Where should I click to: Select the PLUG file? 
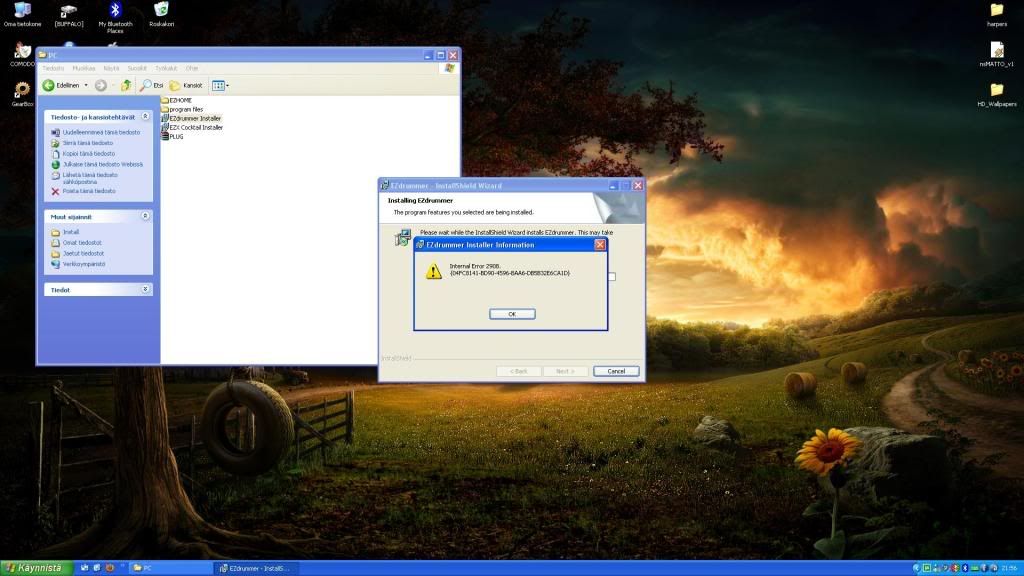172,136
